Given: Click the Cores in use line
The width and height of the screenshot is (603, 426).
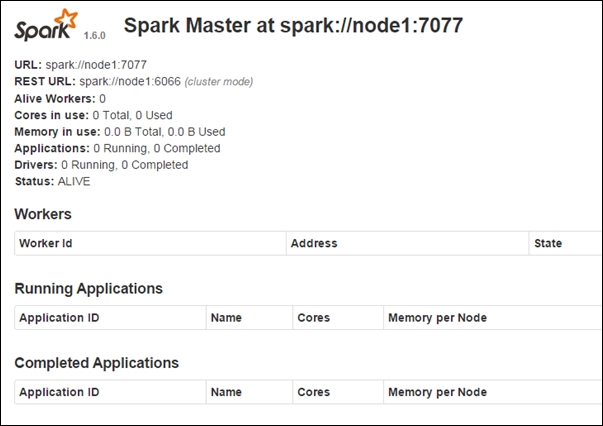Looking at the screenshot, I should pos(93,115).
